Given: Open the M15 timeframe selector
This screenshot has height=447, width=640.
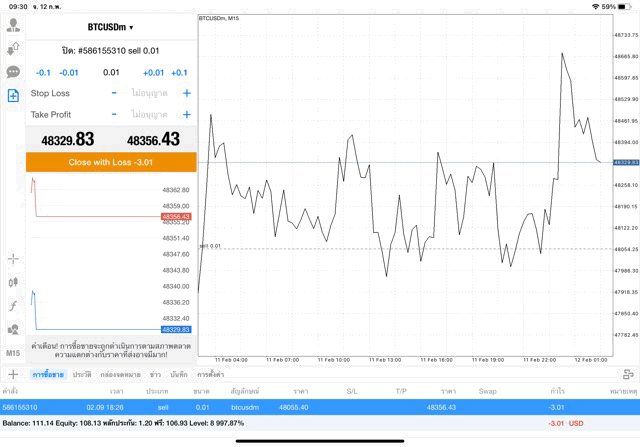Looking at the screenshot, I should [x=13, y=353].
